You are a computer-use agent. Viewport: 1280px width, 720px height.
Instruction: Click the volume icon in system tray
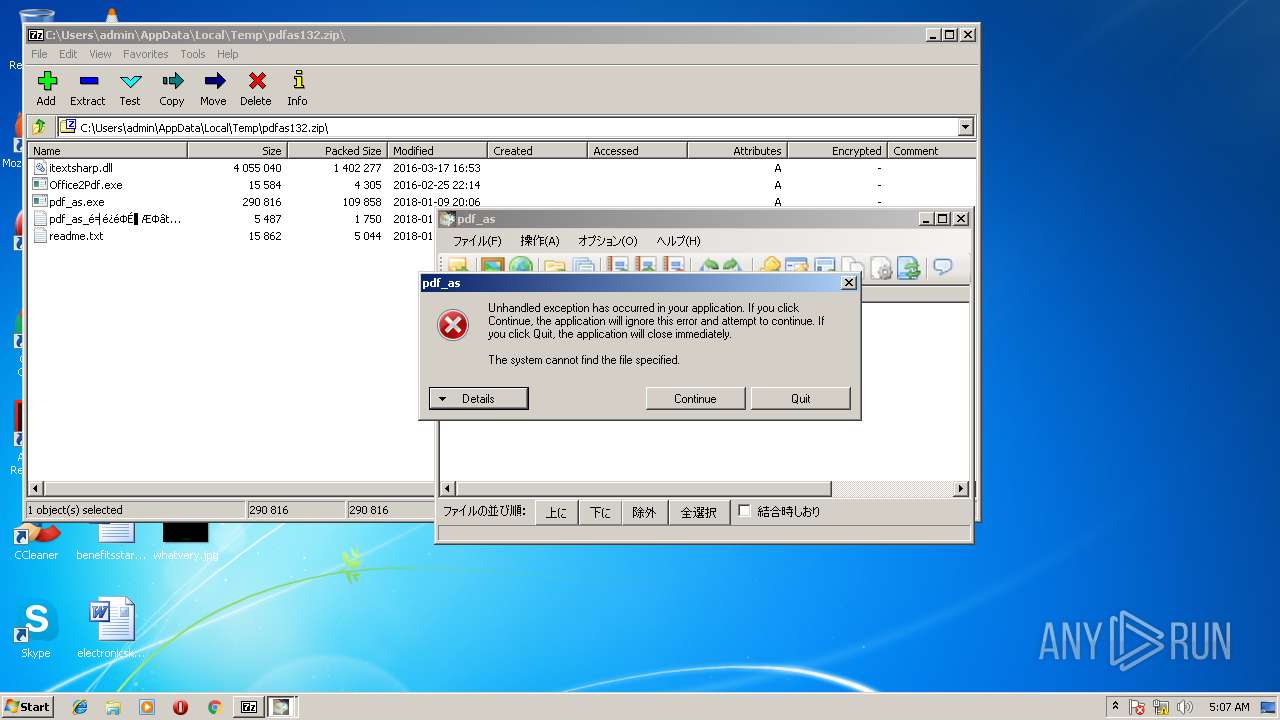[x=1185, y=707]
